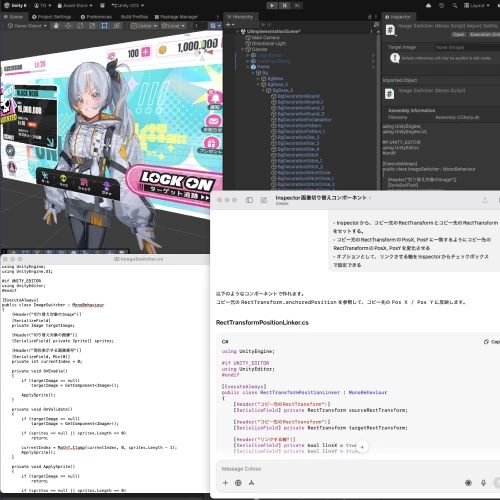Image resolution: width=500 pixels, height=500 pixels.
Task: Open Undo History icon in Unity top bar
Action: (x=441, y=5)
